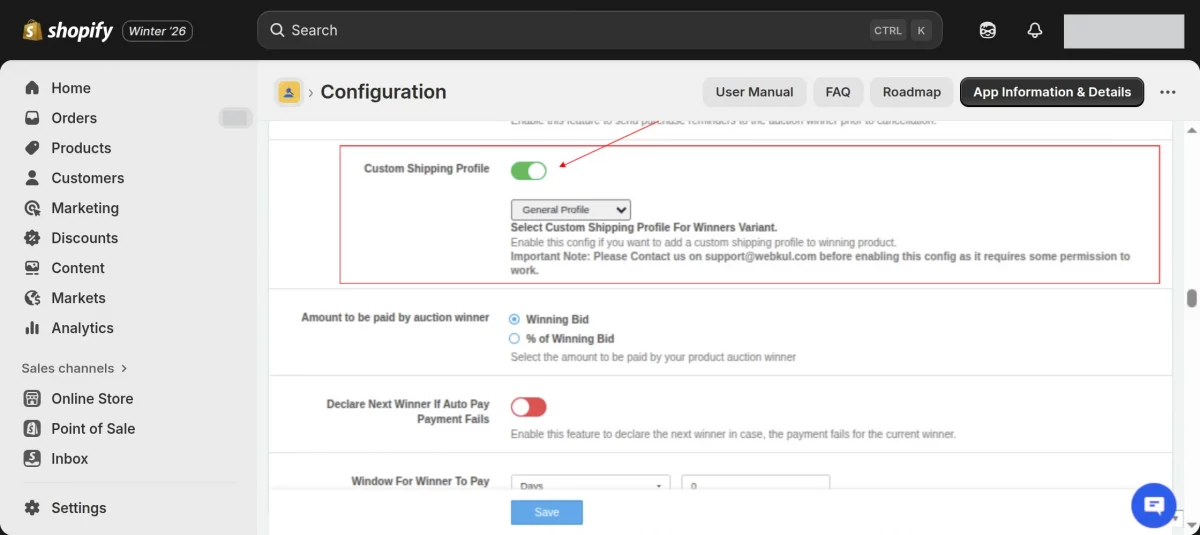This screenshot has width=1200, height=535.
Task: Click the User Manual button
Action: pos(754,92)
